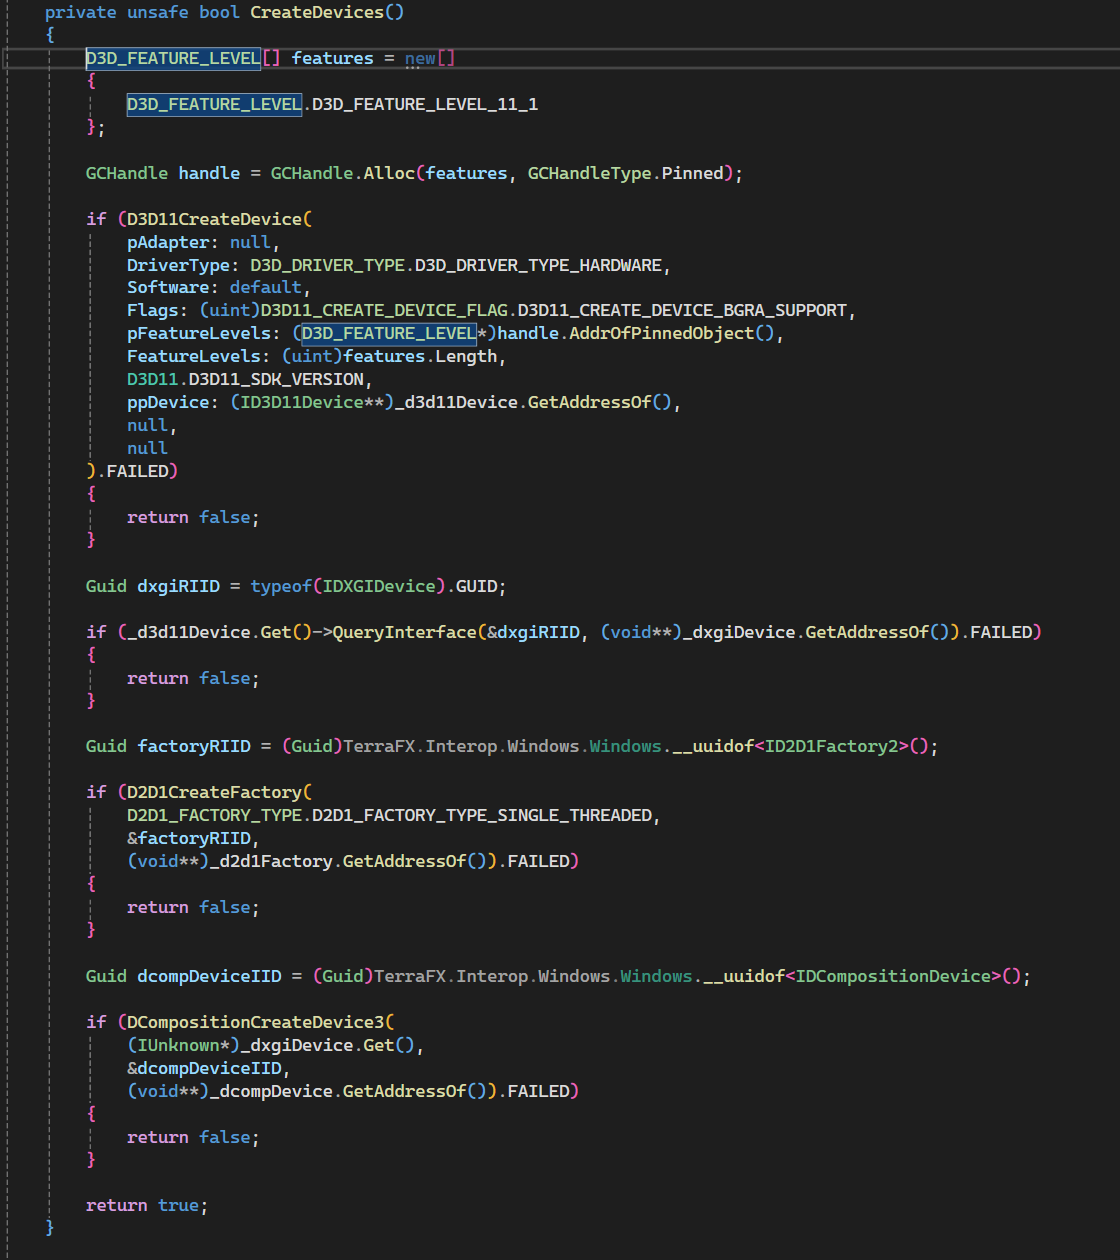Click the _d2d1Factory field reference

coord(271,861)
